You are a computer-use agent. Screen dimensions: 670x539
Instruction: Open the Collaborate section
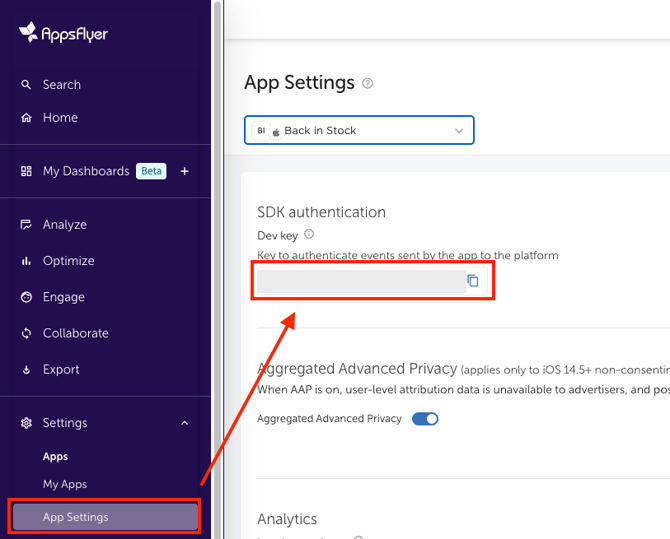point(75,333)
